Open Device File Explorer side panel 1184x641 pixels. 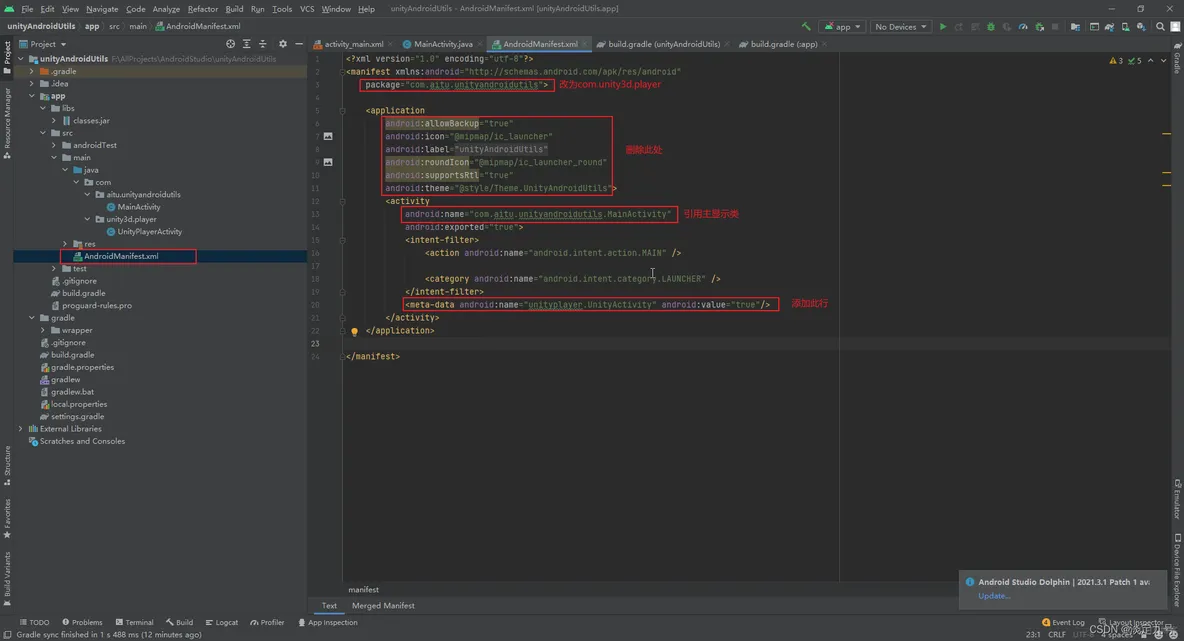tap(1177, 571)
